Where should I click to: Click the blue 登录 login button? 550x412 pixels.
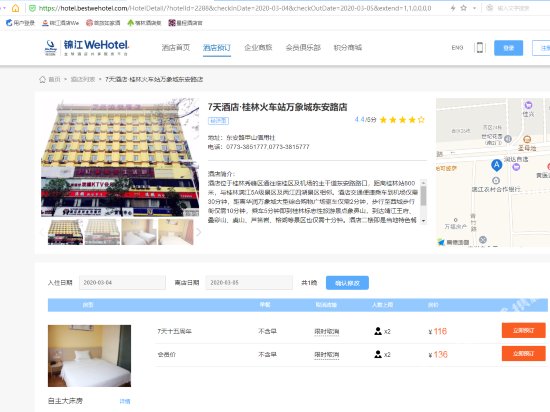pos(508,48)
